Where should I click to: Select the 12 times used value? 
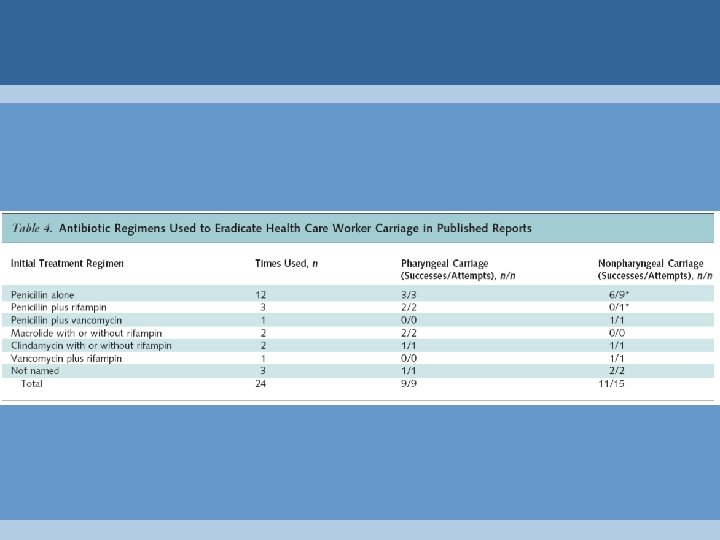click(x=260, y=295)
